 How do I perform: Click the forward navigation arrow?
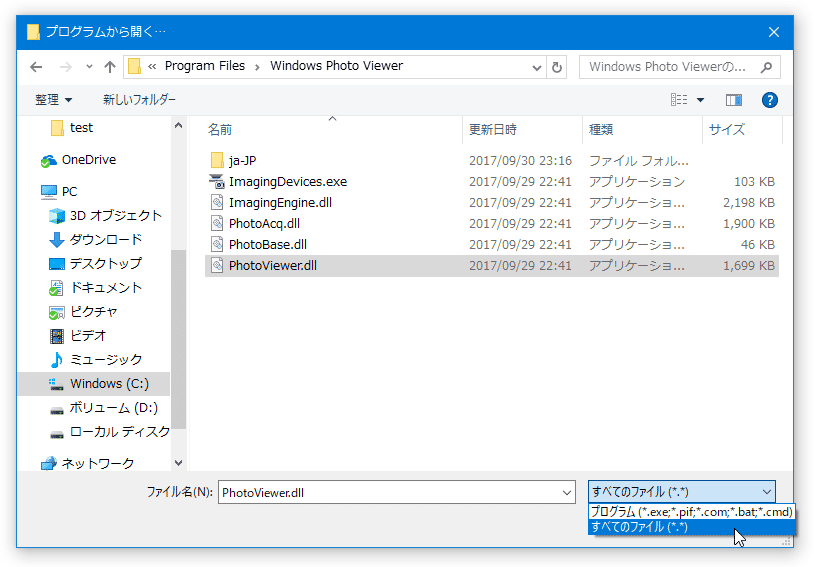[x=65, y=67]
